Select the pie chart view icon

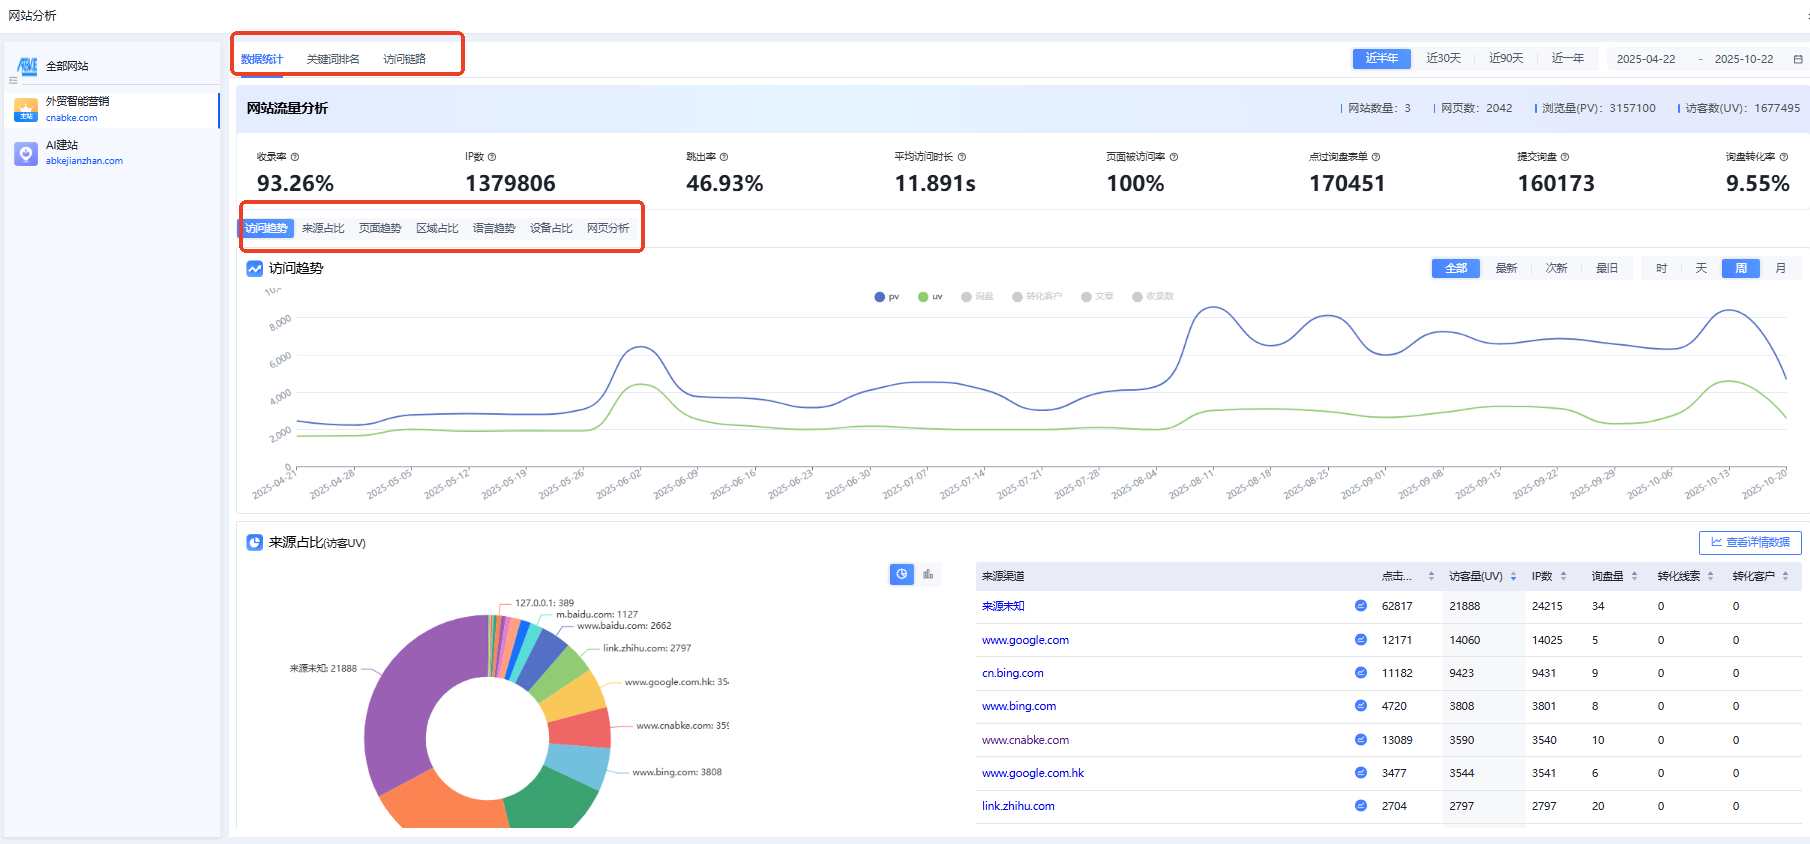[901, 574]
